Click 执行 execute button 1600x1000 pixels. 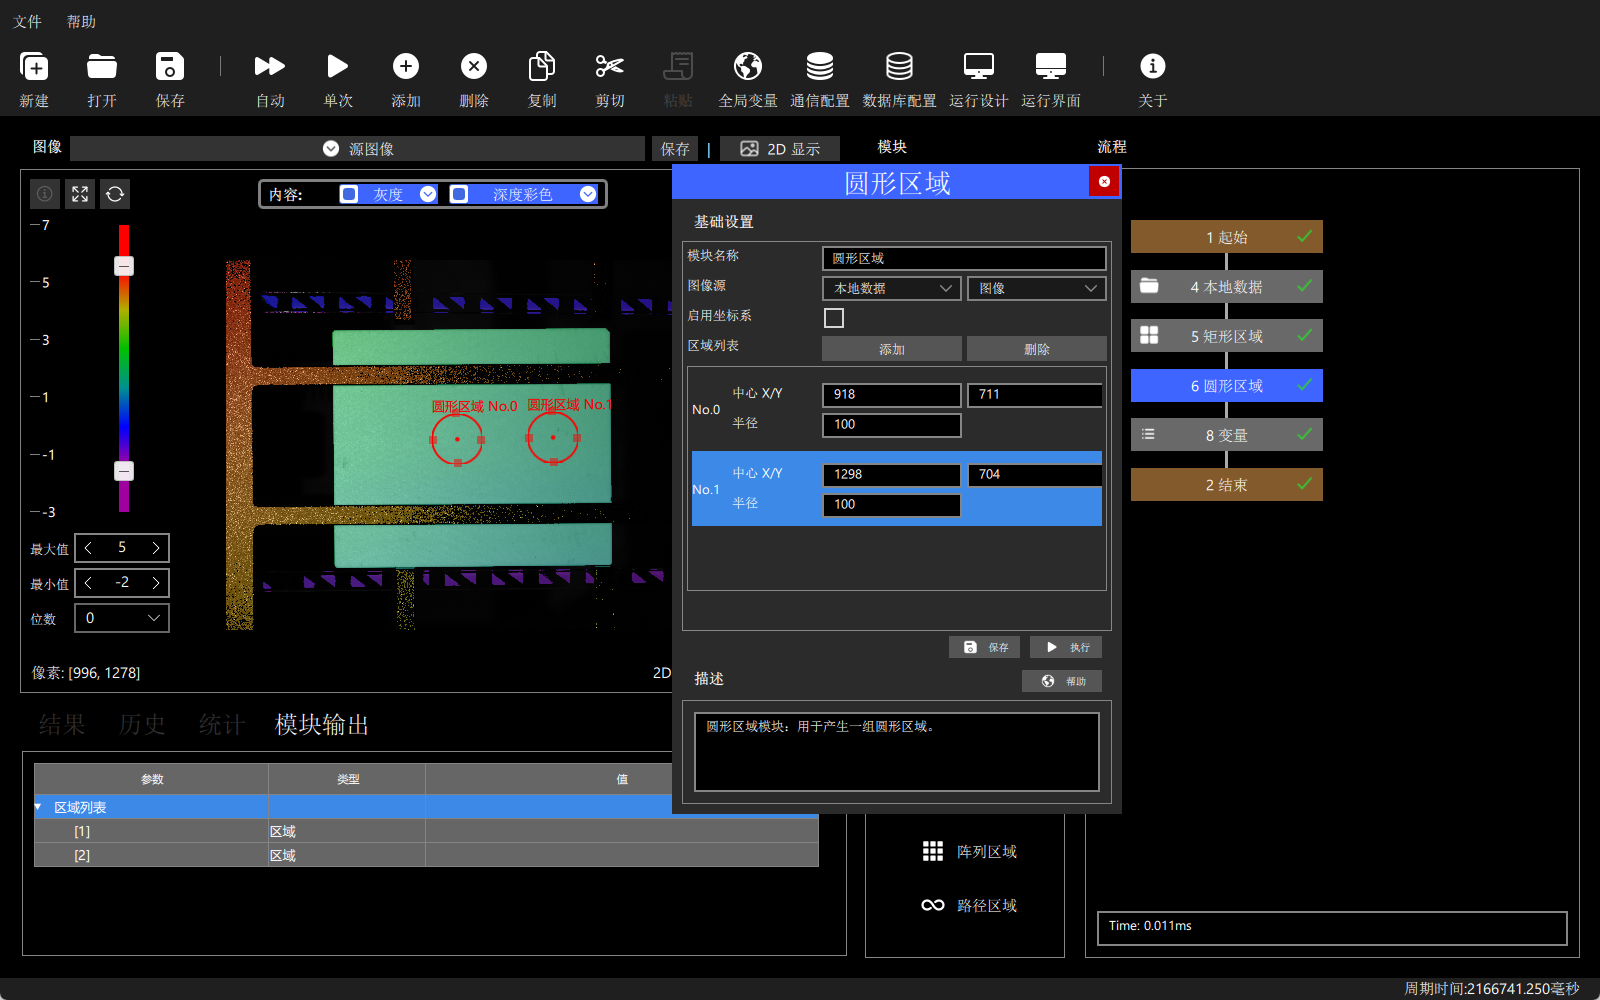(x=1066, y=647)
